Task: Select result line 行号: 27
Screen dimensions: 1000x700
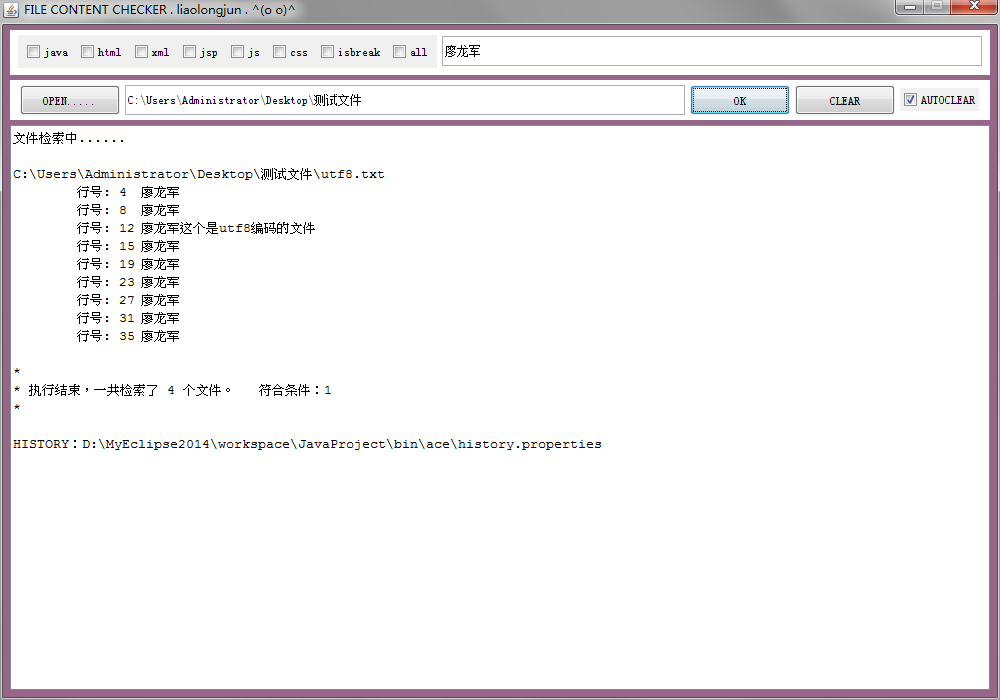Action: [x=128, y=300]
